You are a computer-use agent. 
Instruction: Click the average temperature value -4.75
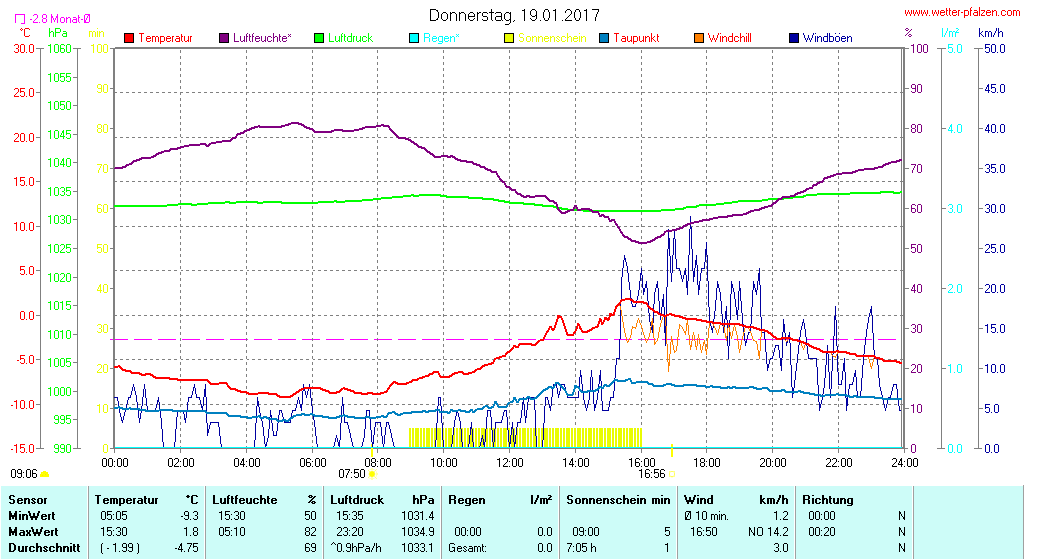(186, 548)
